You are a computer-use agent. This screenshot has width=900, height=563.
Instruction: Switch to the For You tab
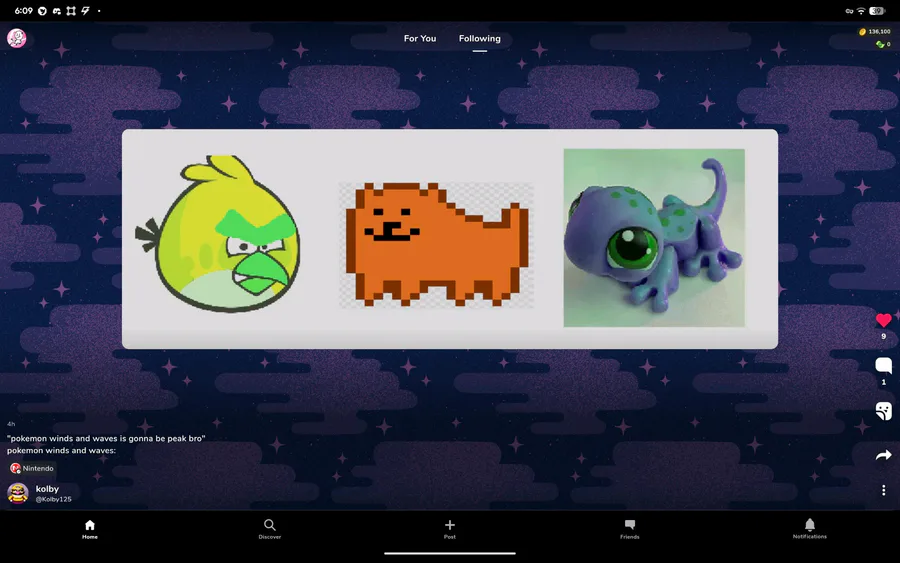(420, 38)
